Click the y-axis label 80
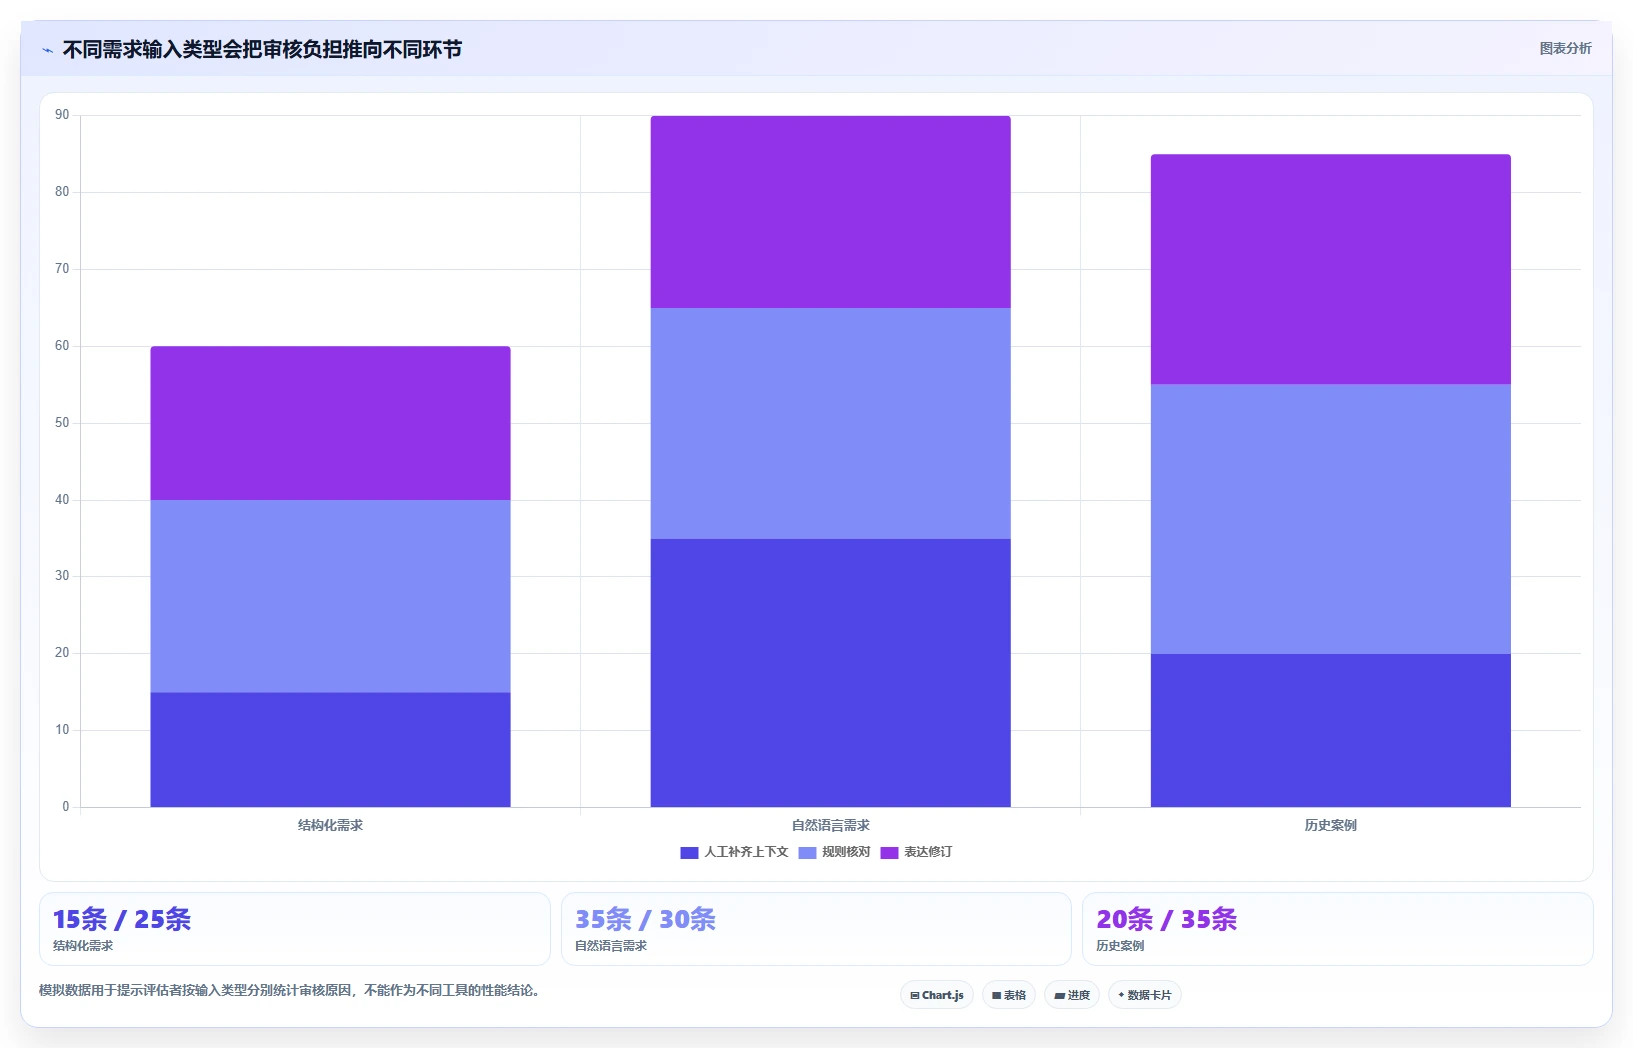This screenshot has height=1048, width=1633. [x=62, y=192]
